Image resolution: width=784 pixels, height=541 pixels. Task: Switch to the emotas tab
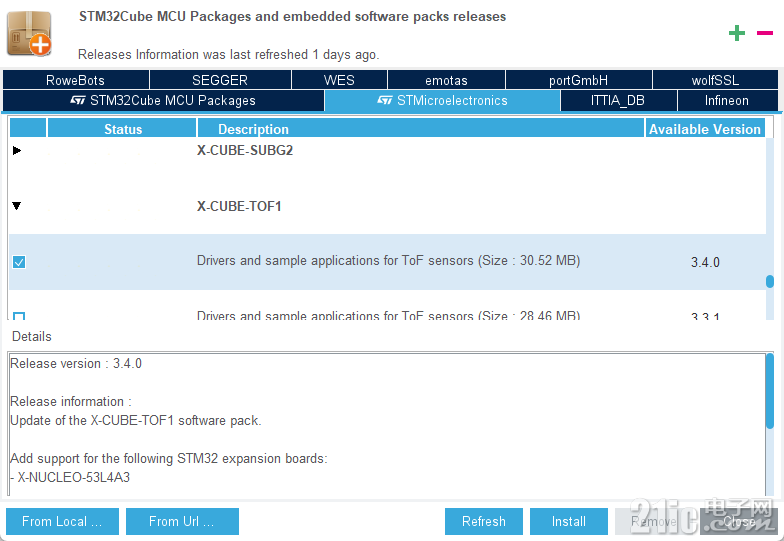[446, 80]
